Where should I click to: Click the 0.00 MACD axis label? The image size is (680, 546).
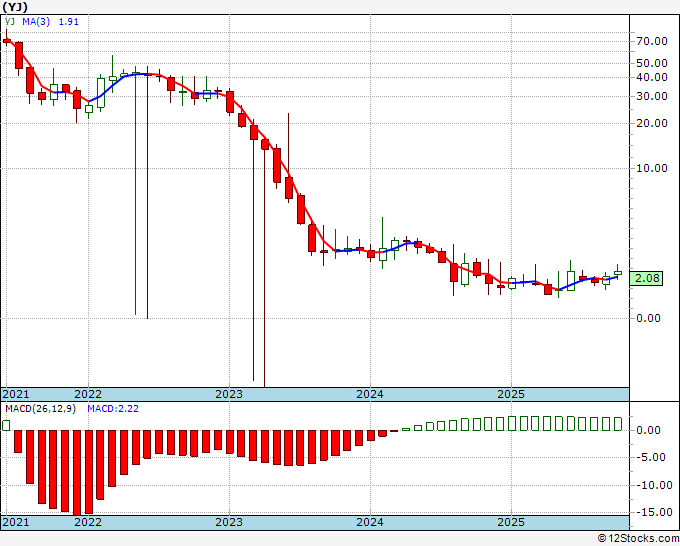click(x=648, y=430)
